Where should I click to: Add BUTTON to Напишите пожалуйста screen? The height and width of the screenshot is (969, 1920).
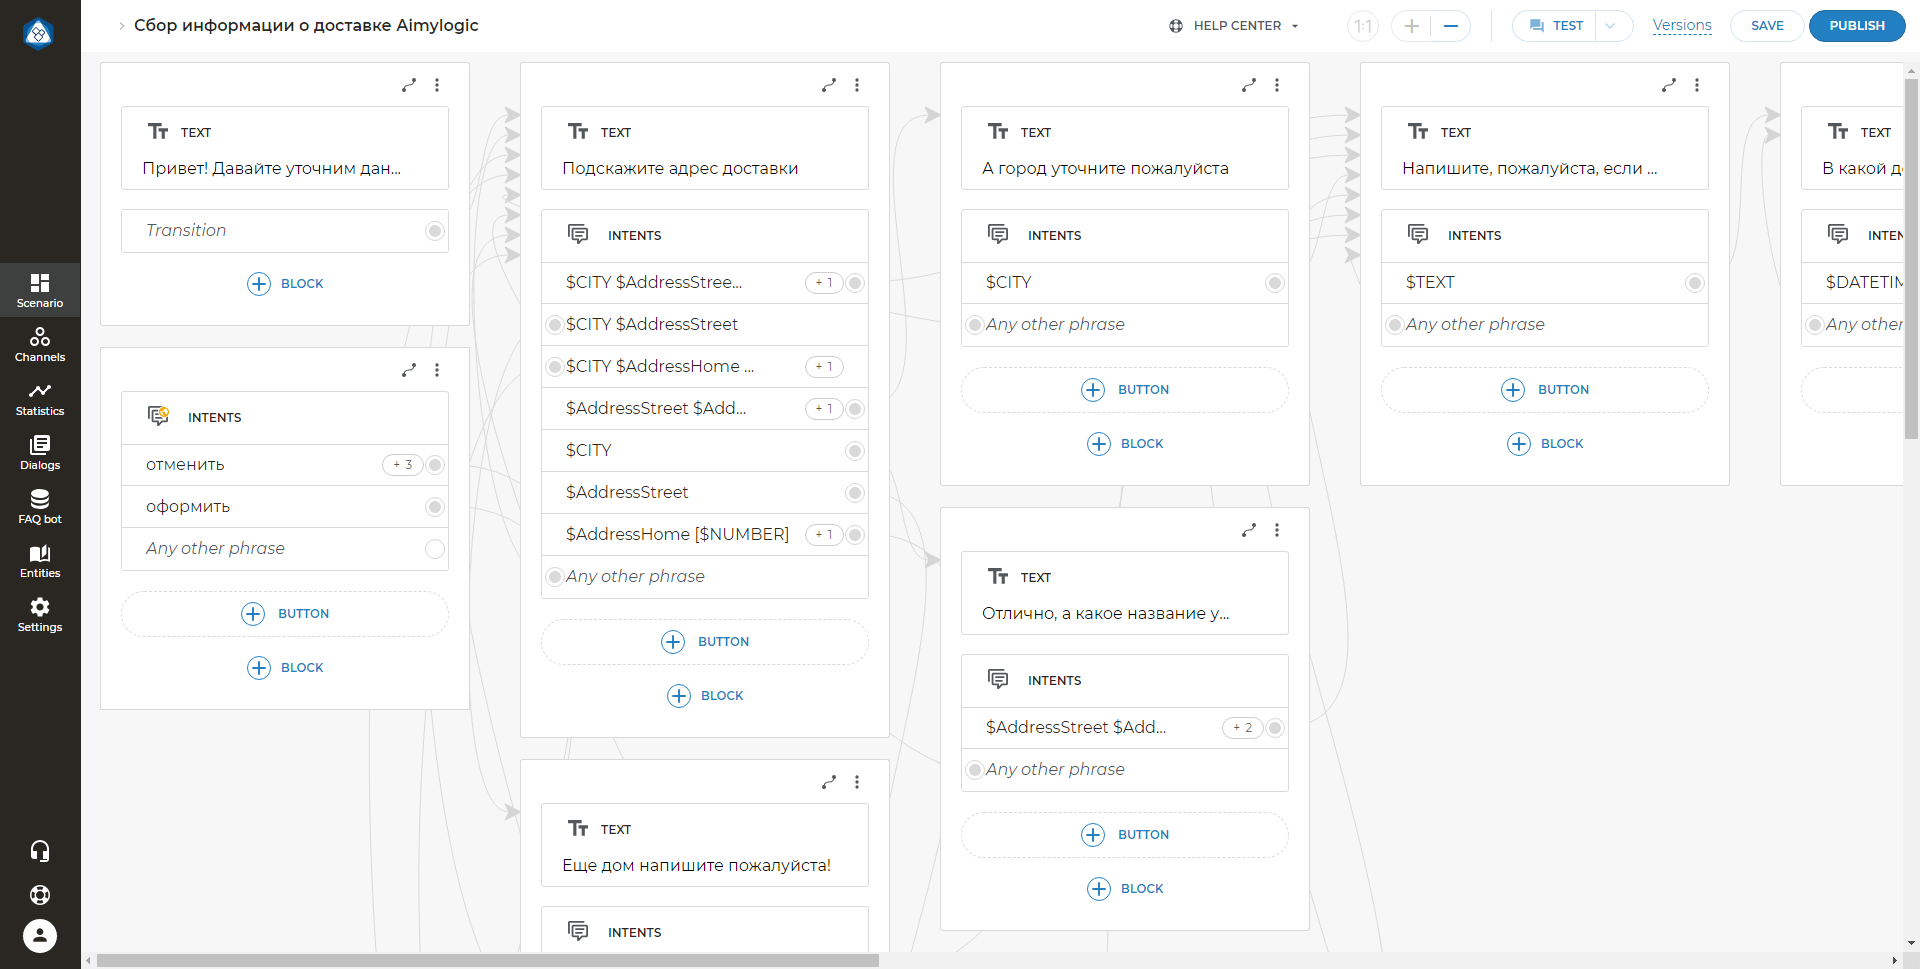[1545, 390]
